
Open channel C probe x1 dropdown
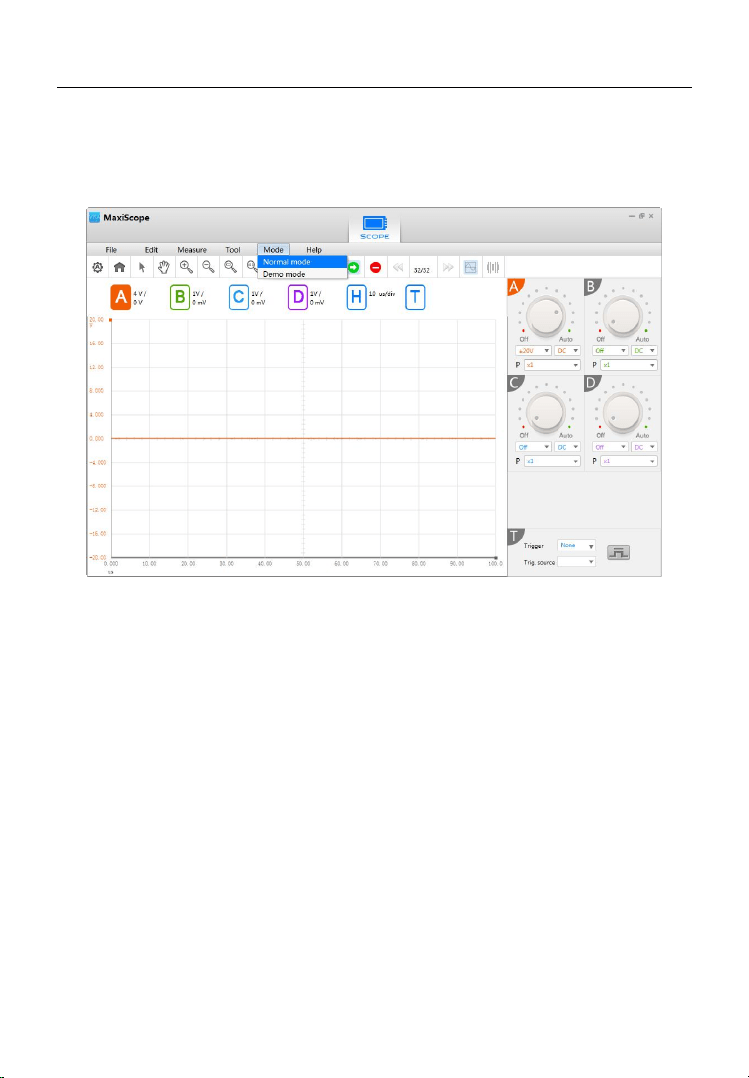[552, 461]
